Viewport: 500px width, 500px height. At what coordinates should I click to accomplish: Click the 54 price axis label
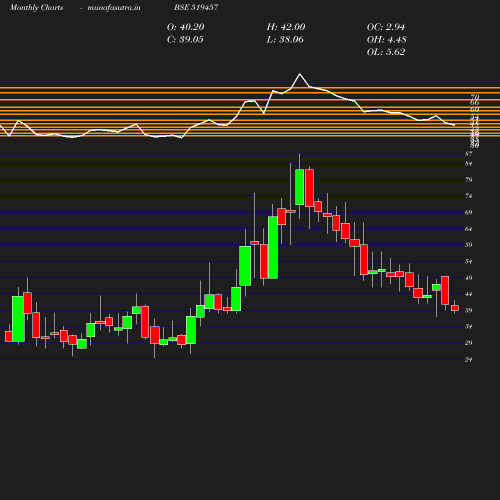[x=468, y=261]
